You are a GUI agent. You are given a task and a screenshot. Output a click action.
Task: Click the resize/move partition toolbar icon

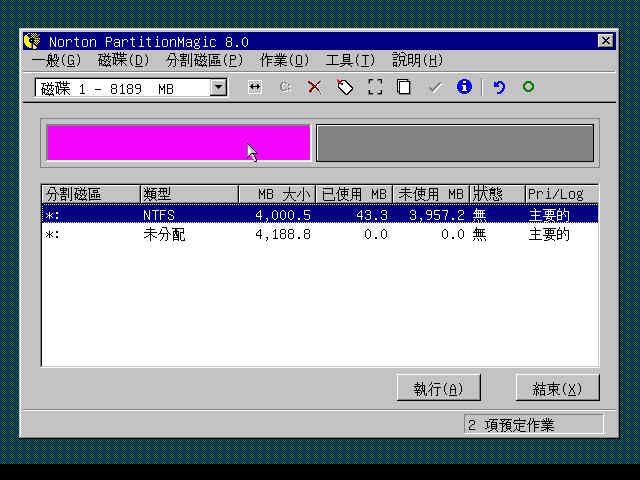click(255, 87)
